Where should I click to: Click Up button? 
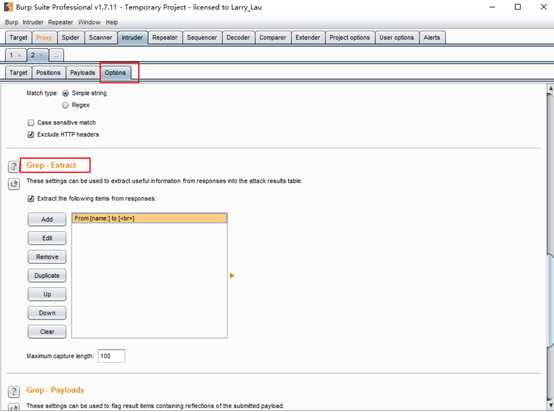click(47, 294)
